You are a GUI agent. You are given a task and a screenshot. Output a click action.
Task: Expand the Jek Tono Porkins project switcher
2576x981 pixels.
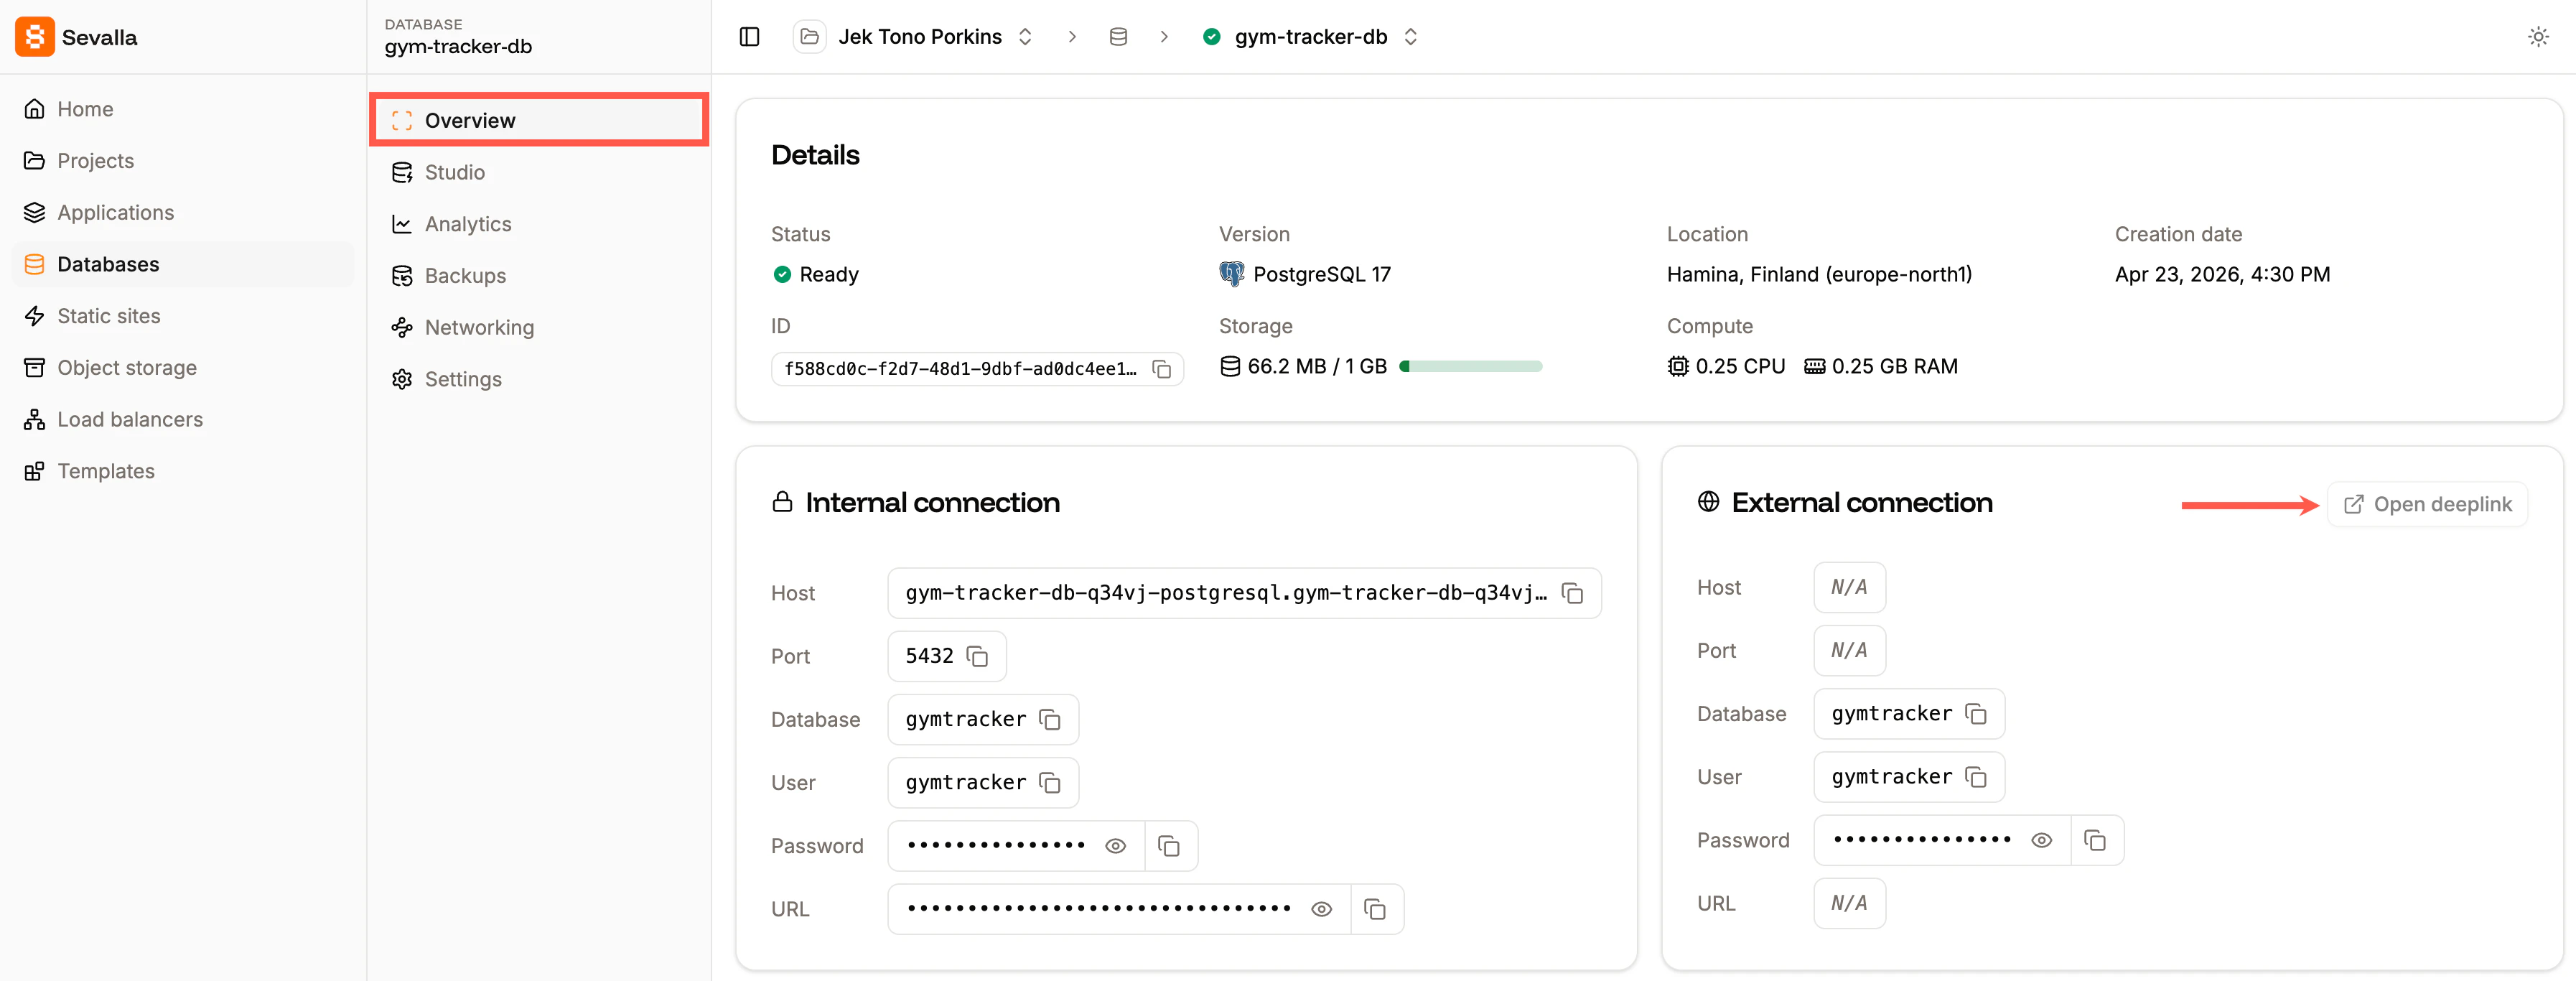coord(1025,37)
